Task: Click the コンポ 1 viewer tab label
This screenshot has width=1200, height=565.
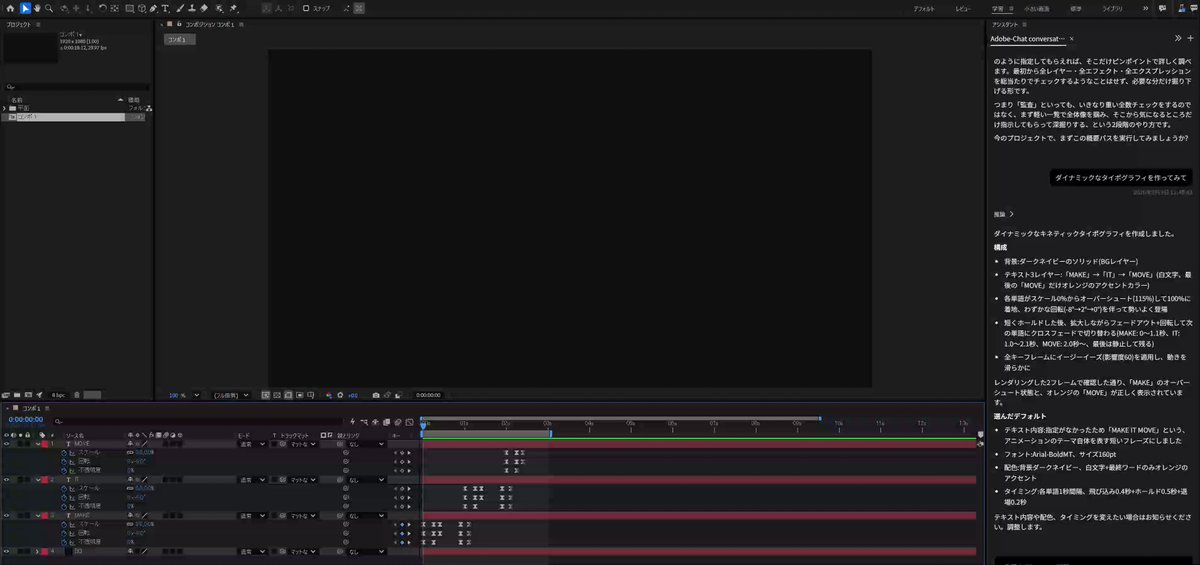Action: (x=181, y=39)
